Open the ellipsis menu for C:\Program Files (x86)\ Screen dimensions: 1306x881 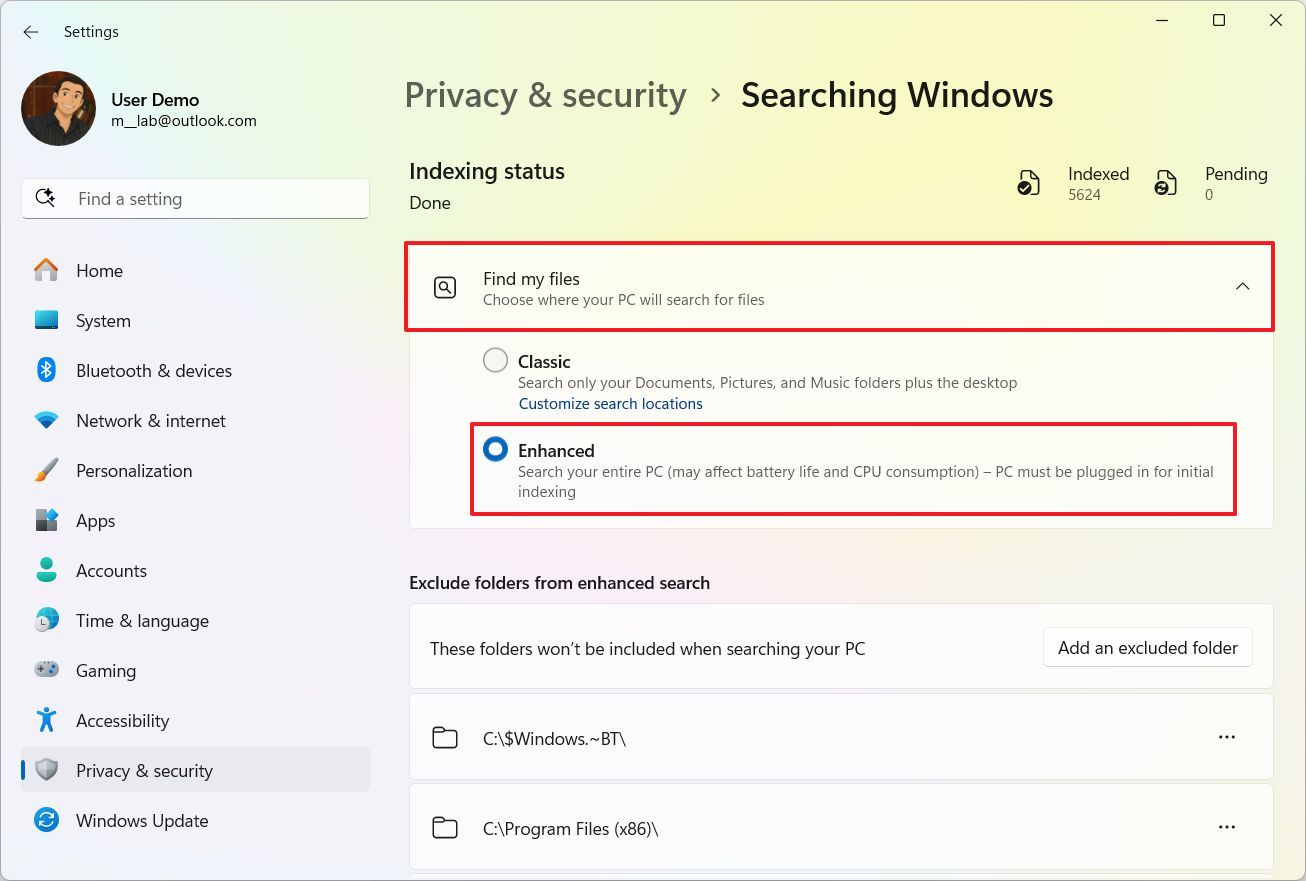point(1227,827)
